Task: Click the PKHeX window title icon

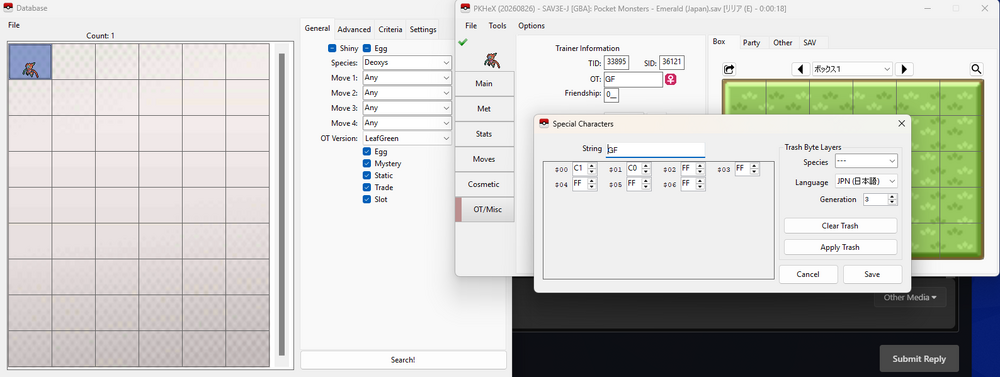Action: point(465,8)
